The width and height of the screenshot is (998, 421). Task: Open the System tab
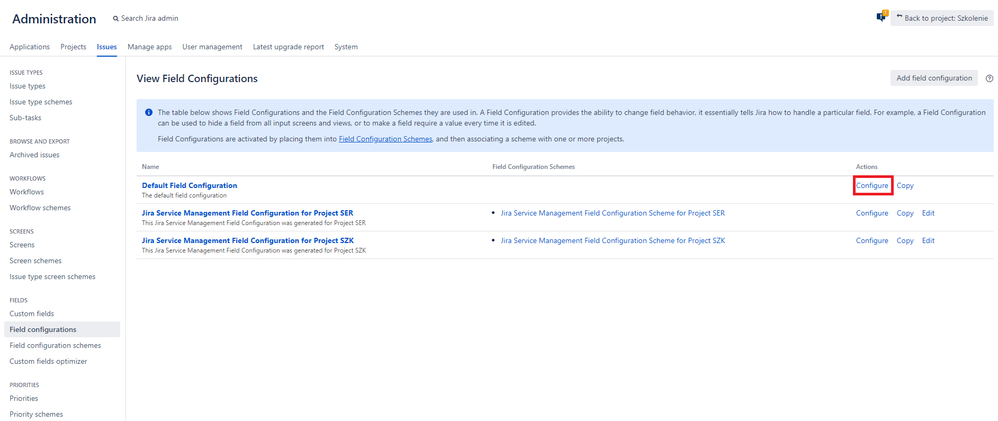(346, 46)
